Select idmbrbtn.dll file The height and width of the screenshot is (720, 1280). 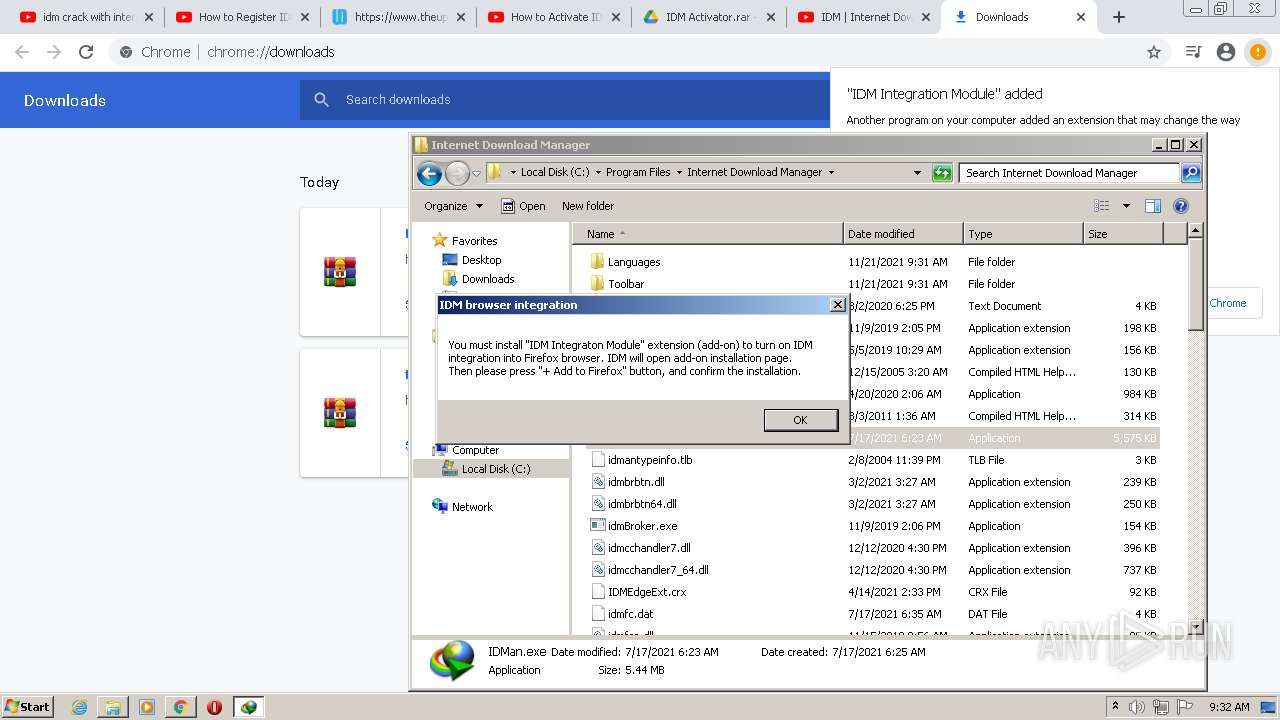636,482
